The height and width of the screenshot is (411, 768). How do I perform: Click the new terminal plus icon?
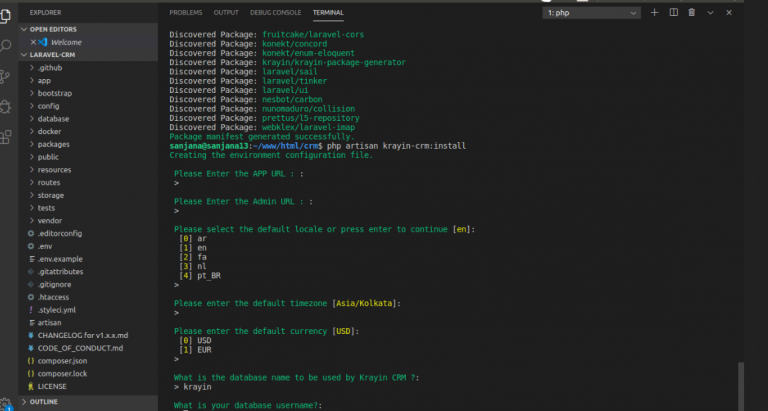(x=654, y=12)
